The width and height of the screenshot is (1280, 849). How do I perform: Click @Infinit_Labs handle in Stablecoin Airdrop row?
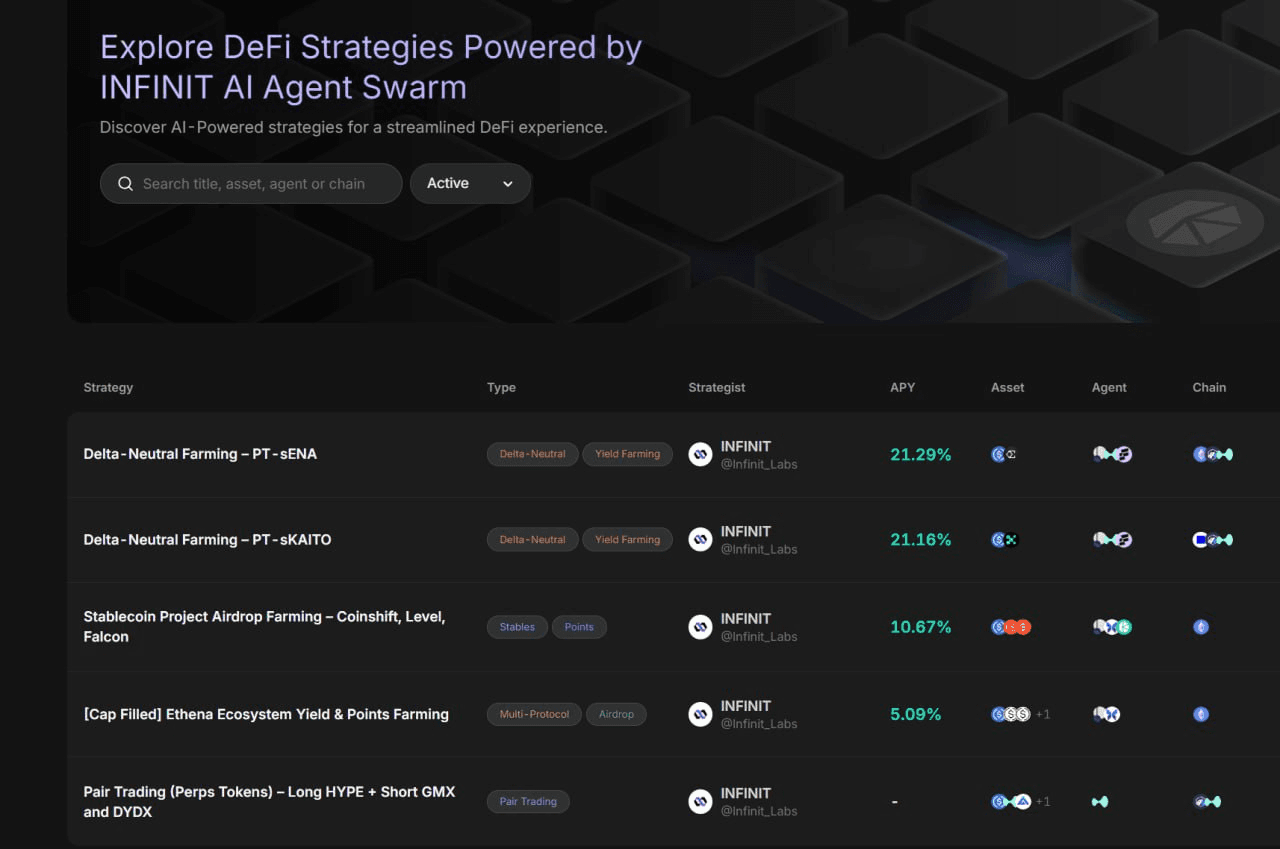pos(759,636)
